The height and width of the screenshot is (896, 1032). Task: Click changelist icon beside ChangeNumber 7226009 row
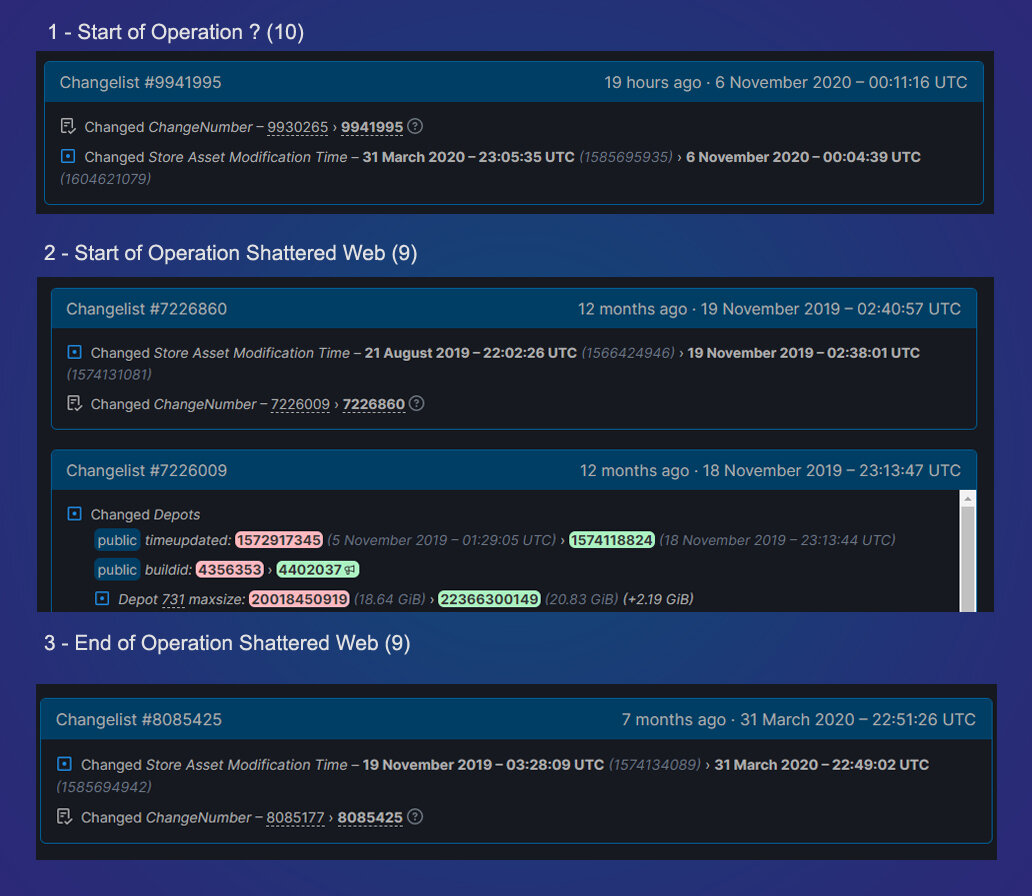pyautogui.click(x=74, y=404)
